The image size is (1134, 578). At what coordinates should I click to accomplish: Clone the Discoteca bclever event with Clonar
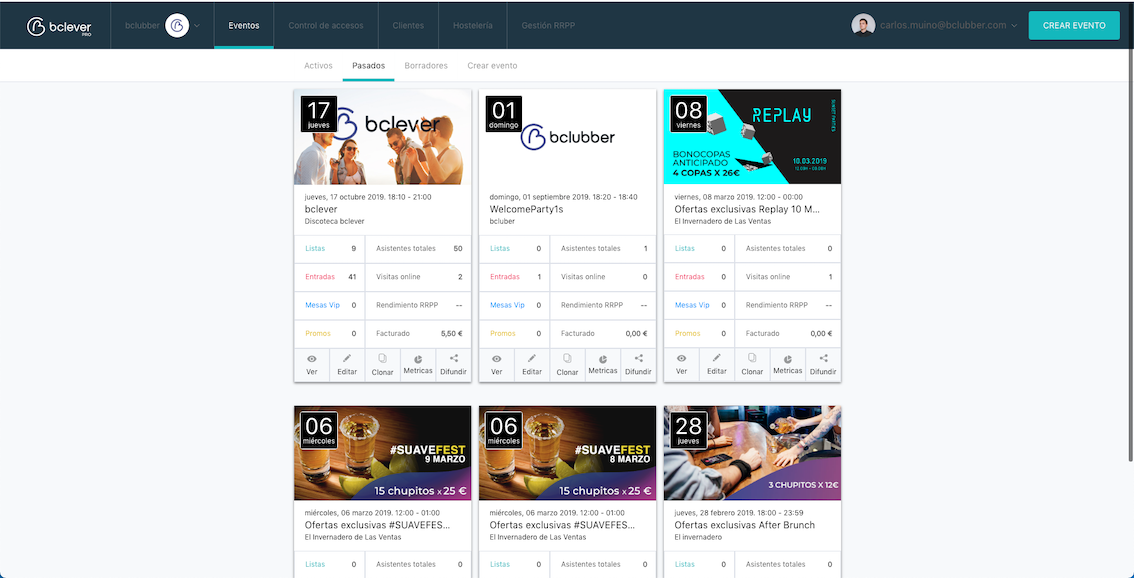pos(383,365)
